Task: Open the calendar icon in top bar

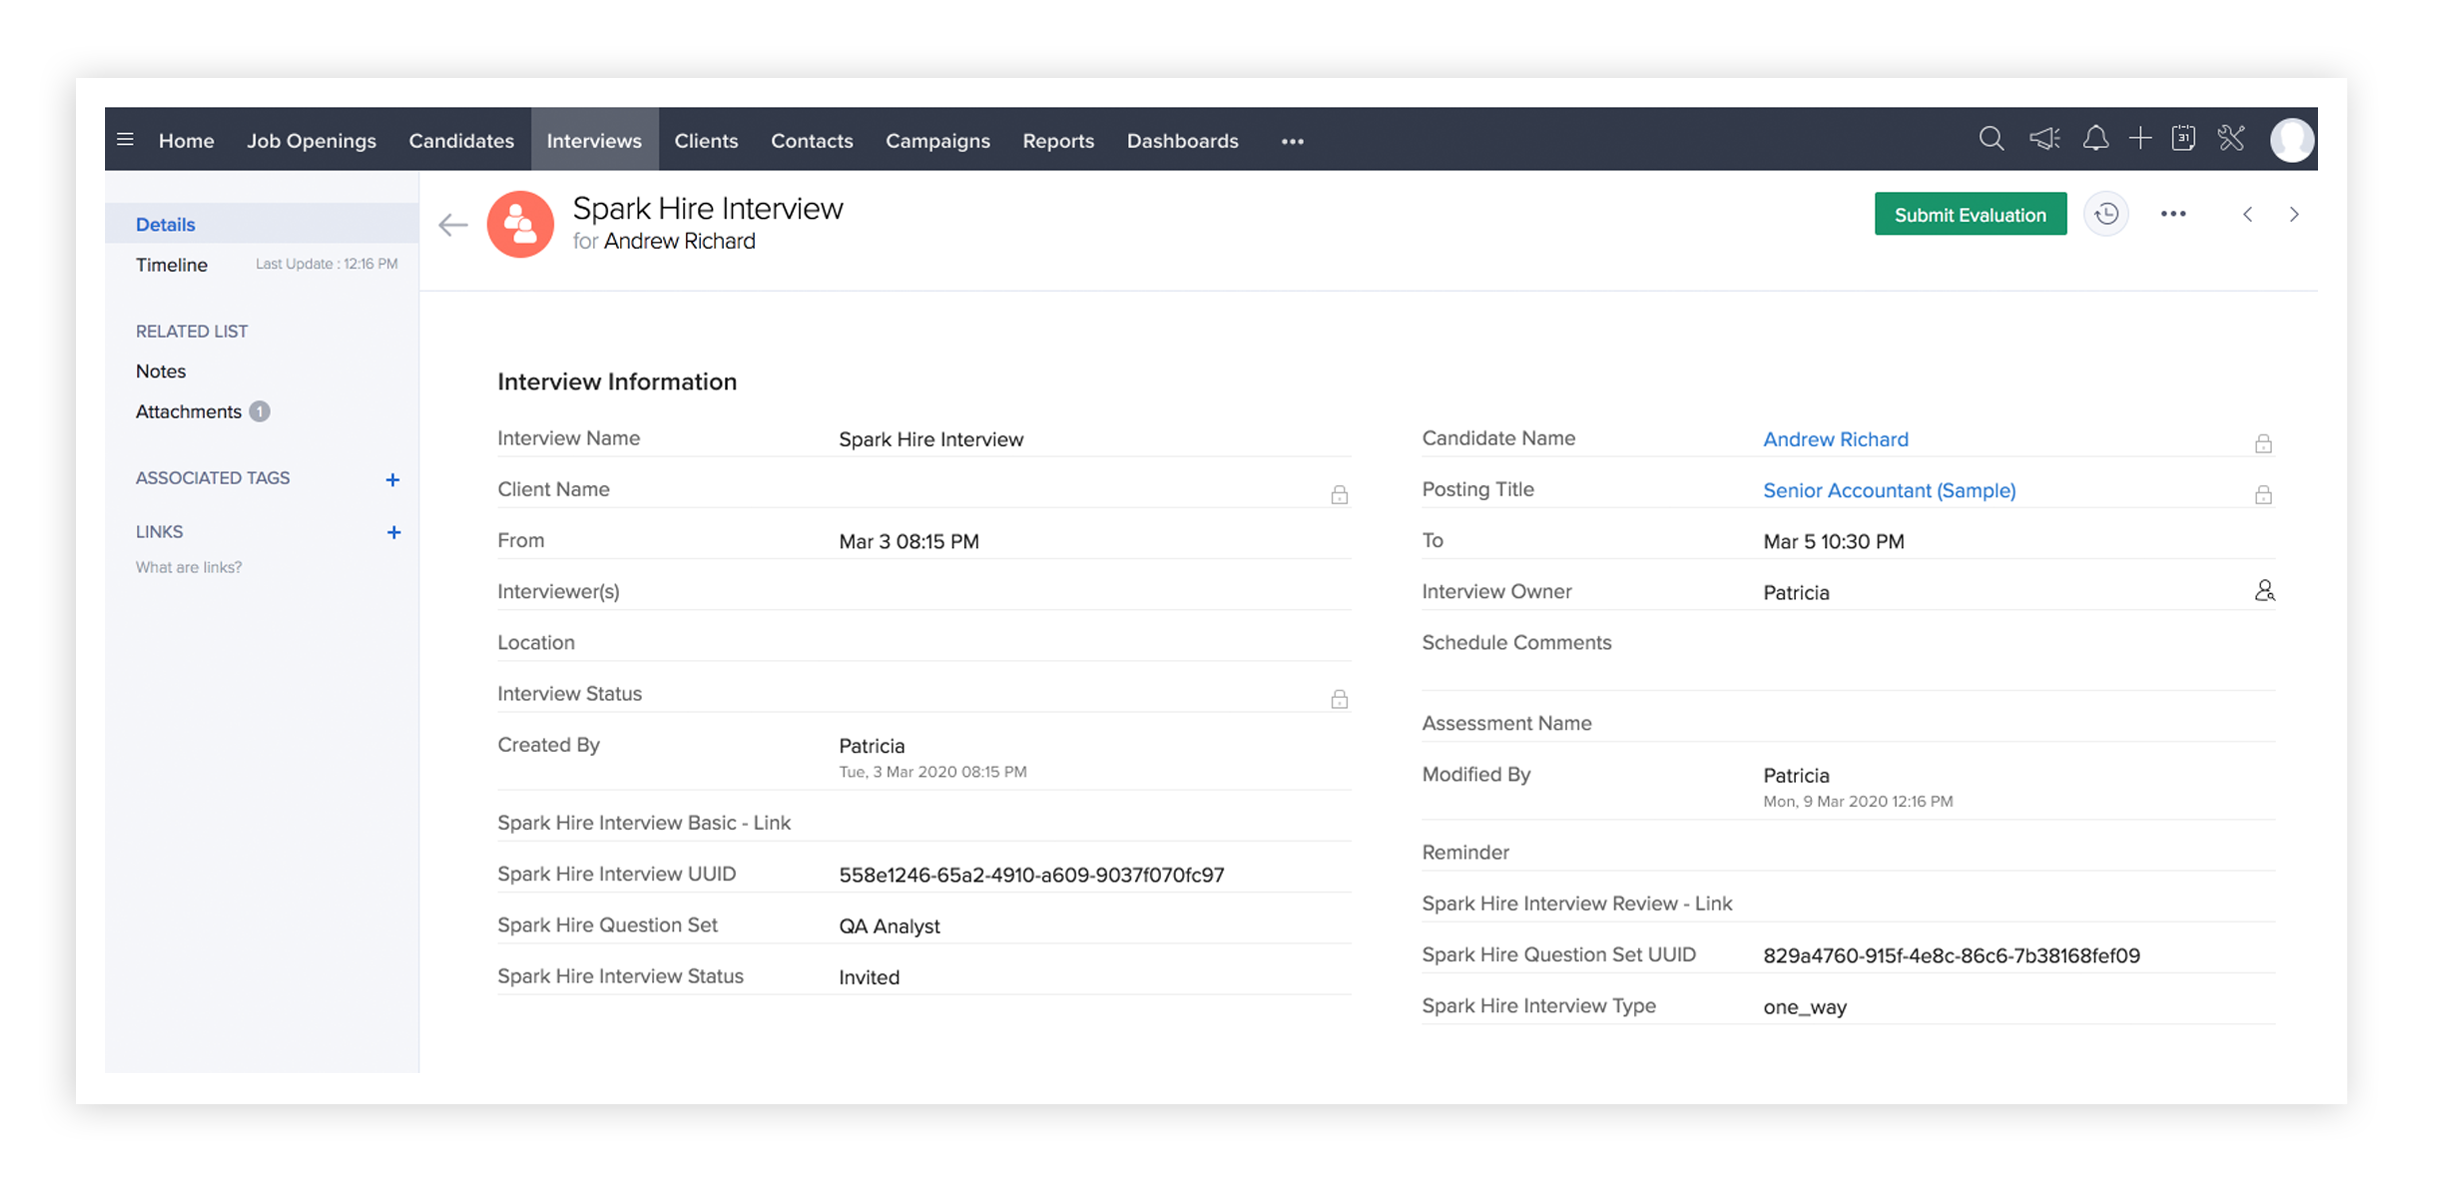Action: (x=2184, y=139)
